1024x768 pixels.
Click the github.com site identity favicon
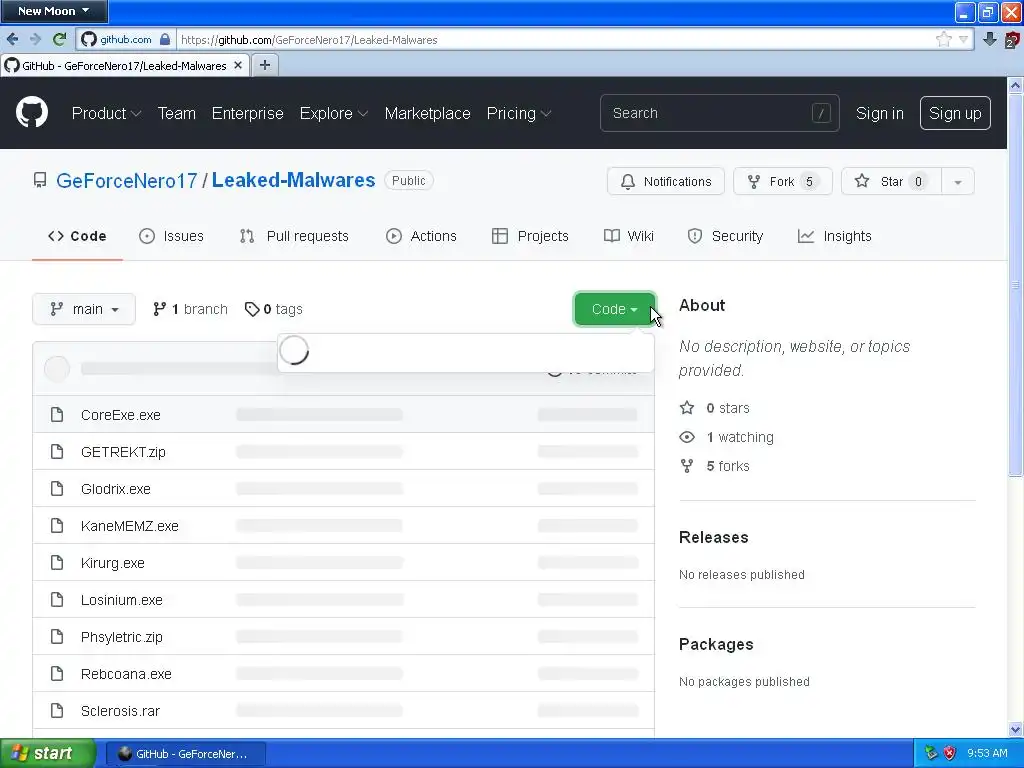pyautogui.click(x=89, y=39)
